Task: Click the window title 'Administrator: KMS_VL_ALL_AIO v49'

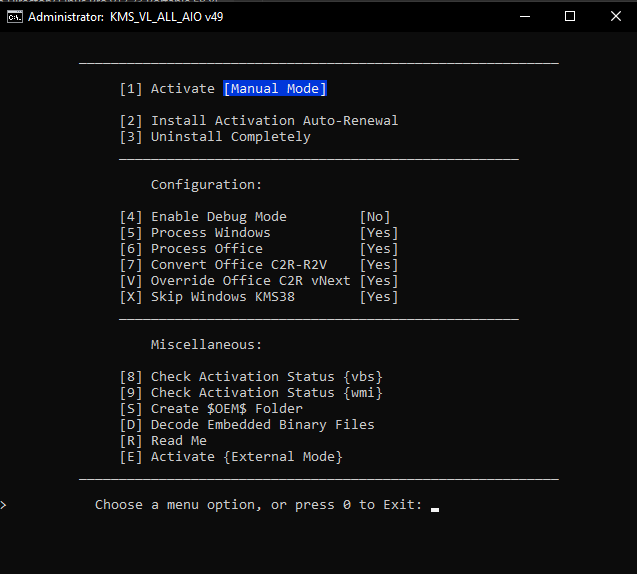Action: point(126,17)
